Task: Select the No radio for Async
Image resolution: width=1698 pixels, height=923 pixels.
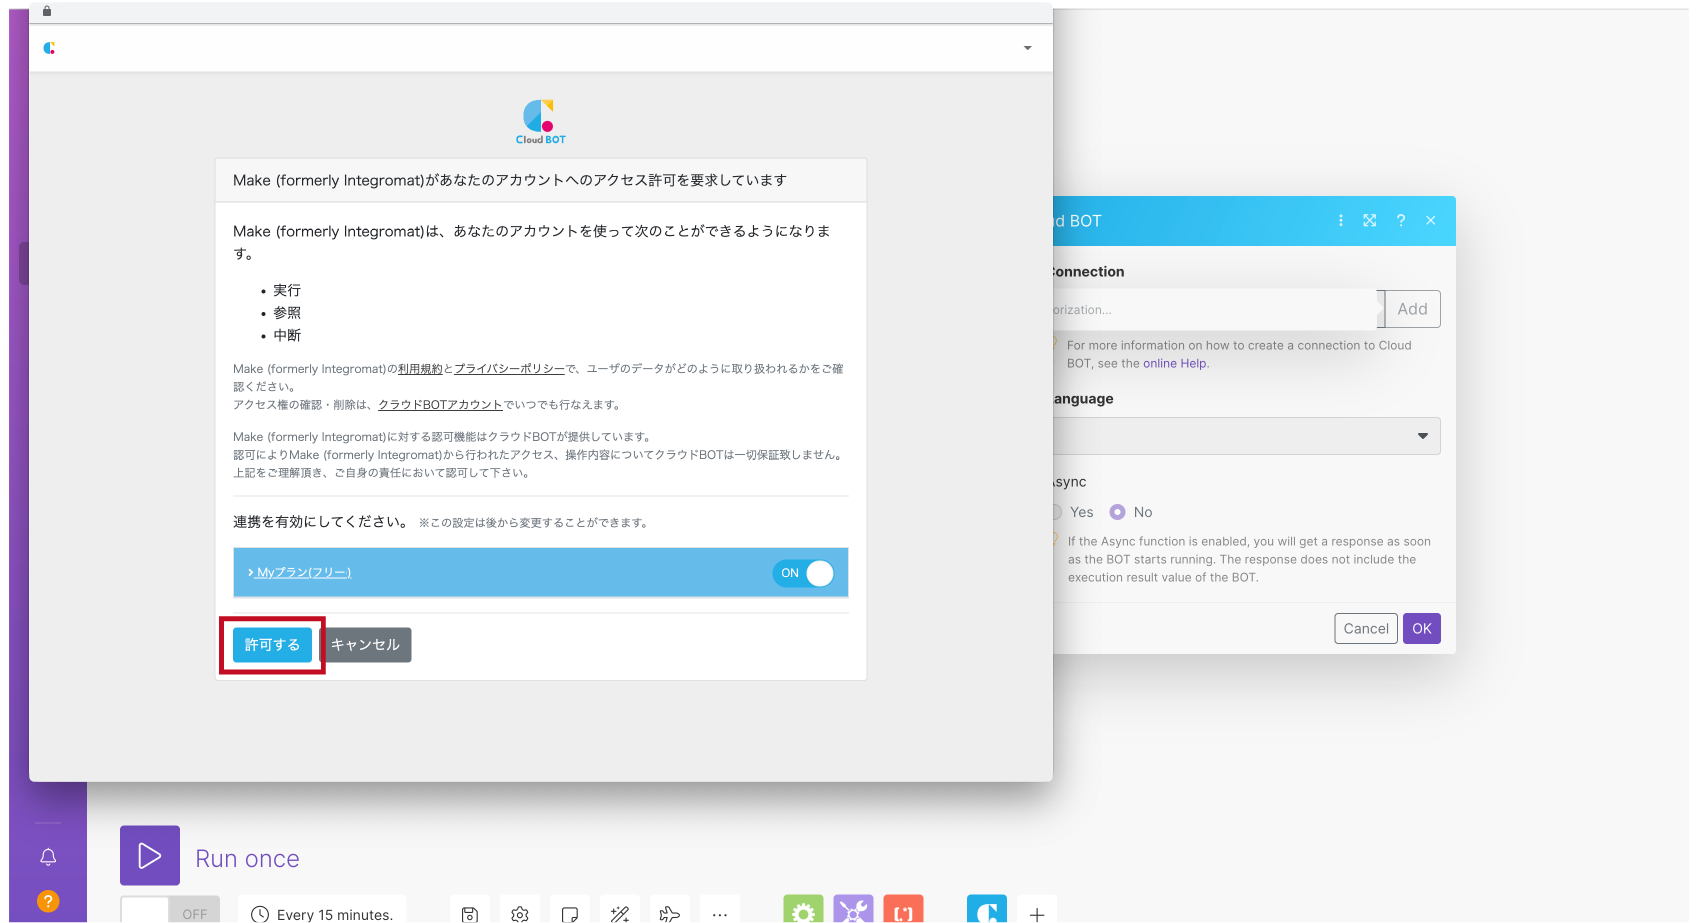Action: pos(1118,512)
